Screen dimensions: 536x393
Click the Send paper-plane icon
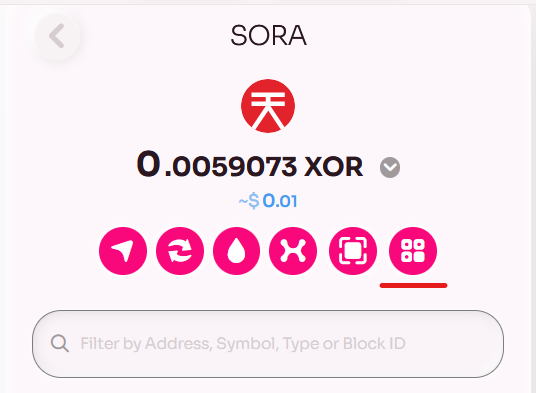pos(123,251)
